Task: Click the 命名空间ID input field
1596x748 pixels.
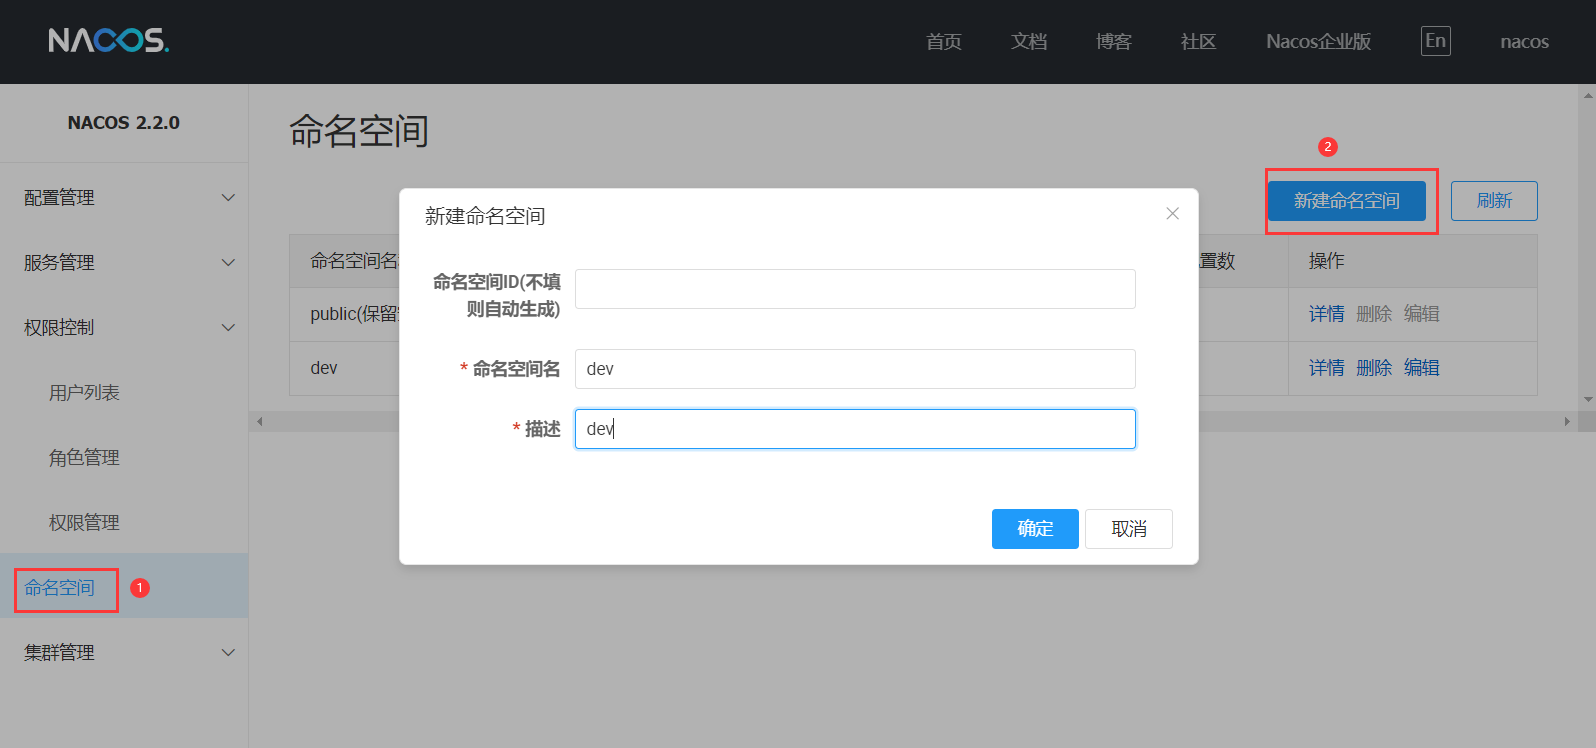Action: coord(854,289)
